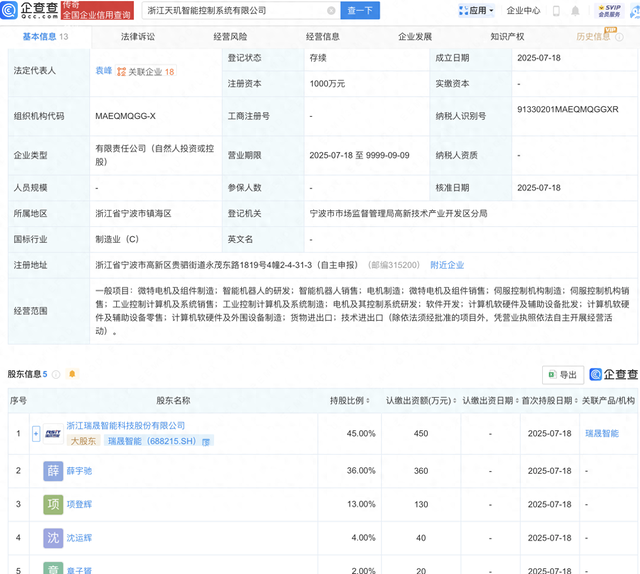Image resolution: width=640 pixels, height=574 pixels.
Task: Switch to 企业发展 tab
Action: tap(415, 37)
